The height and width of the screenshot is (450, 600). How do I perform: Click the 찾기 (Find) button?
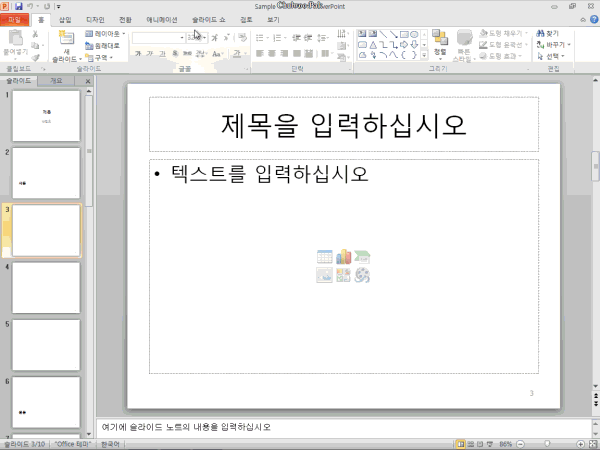click(548, 34)
